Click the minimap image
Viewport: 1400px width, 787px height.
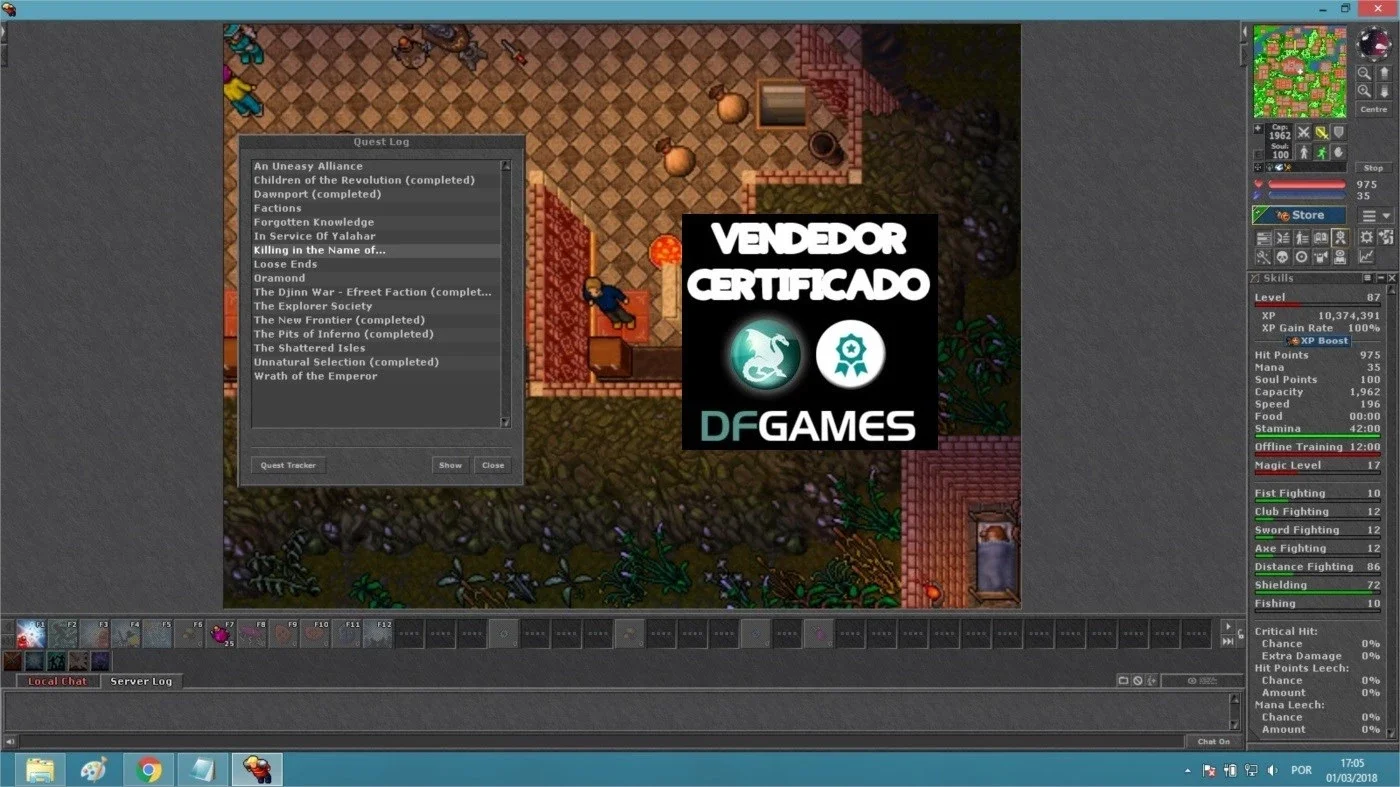pyautogui.click(x=1300, y=72)
